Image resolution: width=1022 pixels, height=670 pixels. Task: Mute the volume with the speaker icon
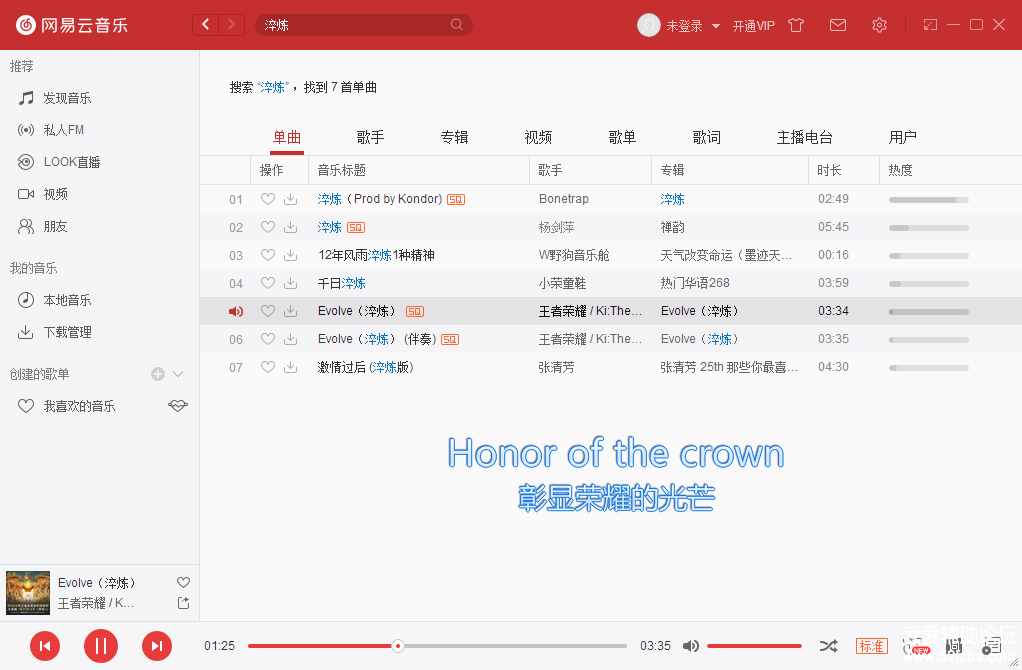(690, 646)
